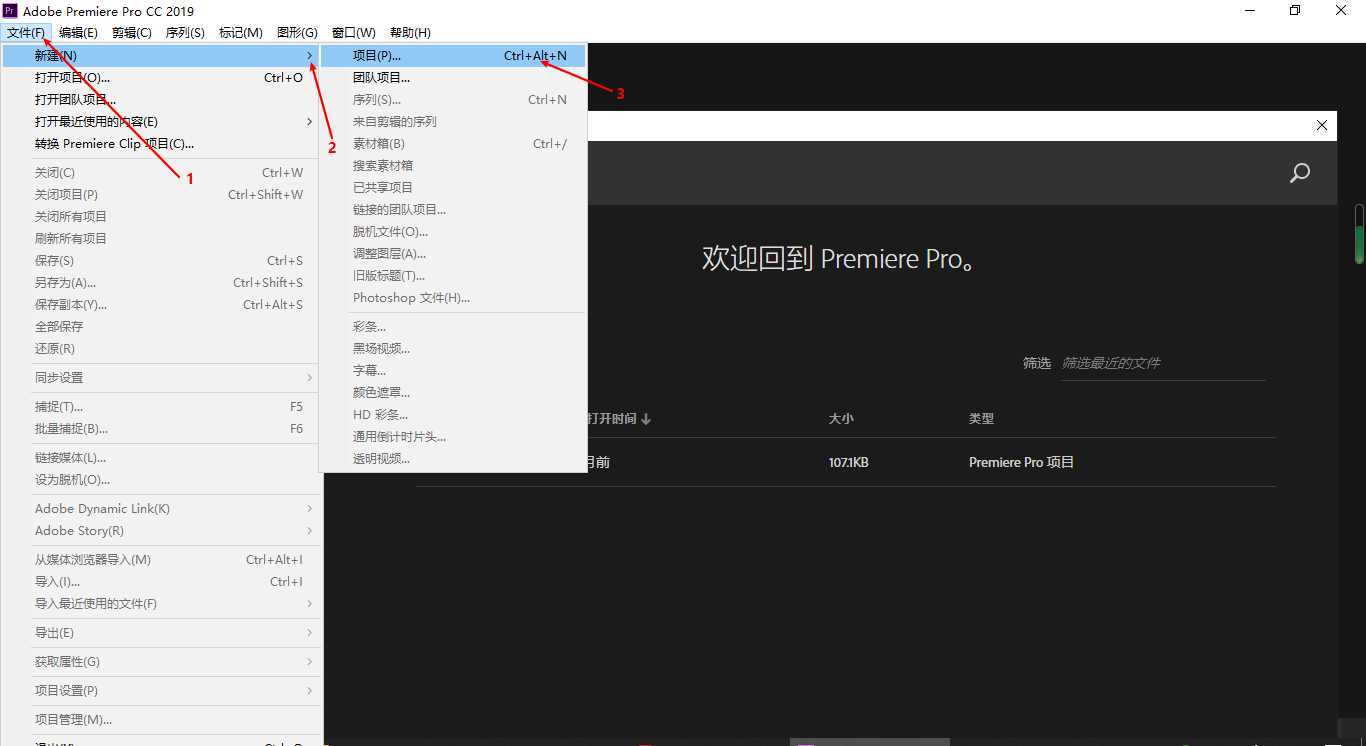Choose 链接媒体(L)... in File menu
This screenshot has width=1366, height=746.
pos(161,457)
